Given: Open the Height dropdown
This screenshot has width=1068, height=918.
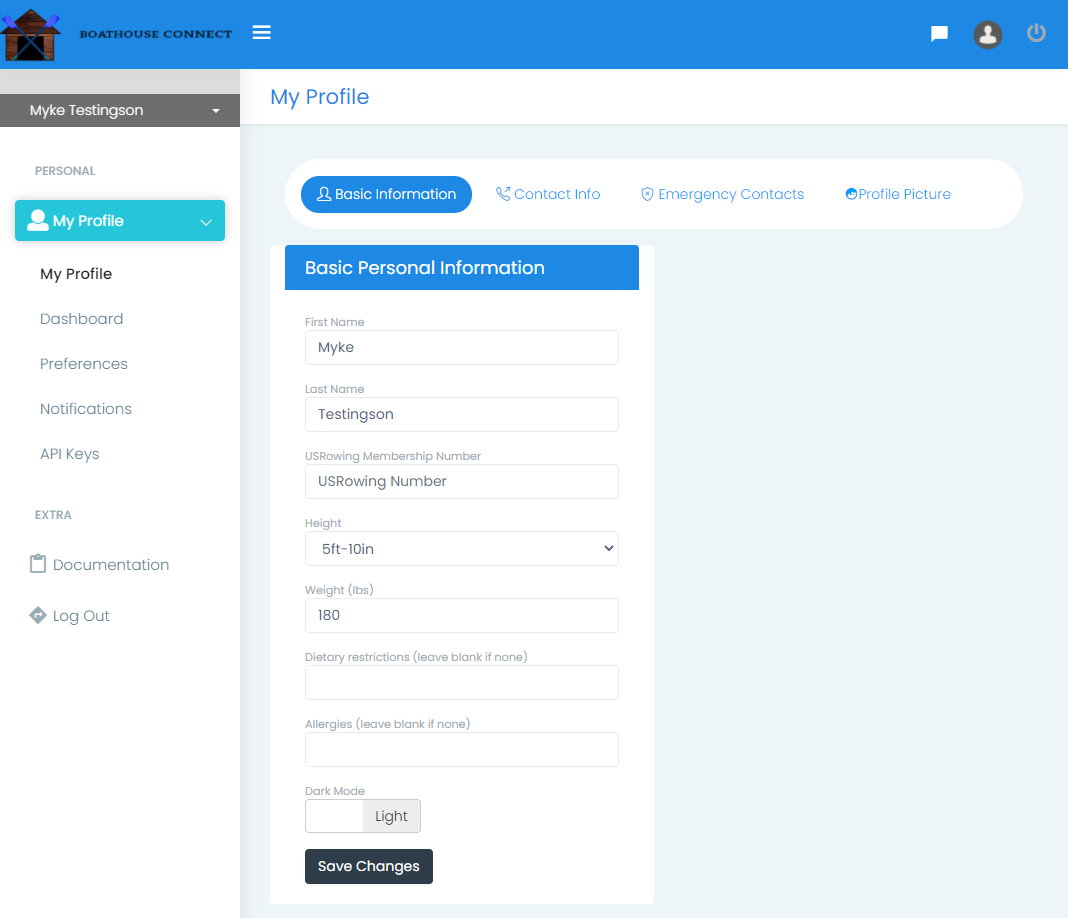Looking at the screenshot, I should click(461, 548).
